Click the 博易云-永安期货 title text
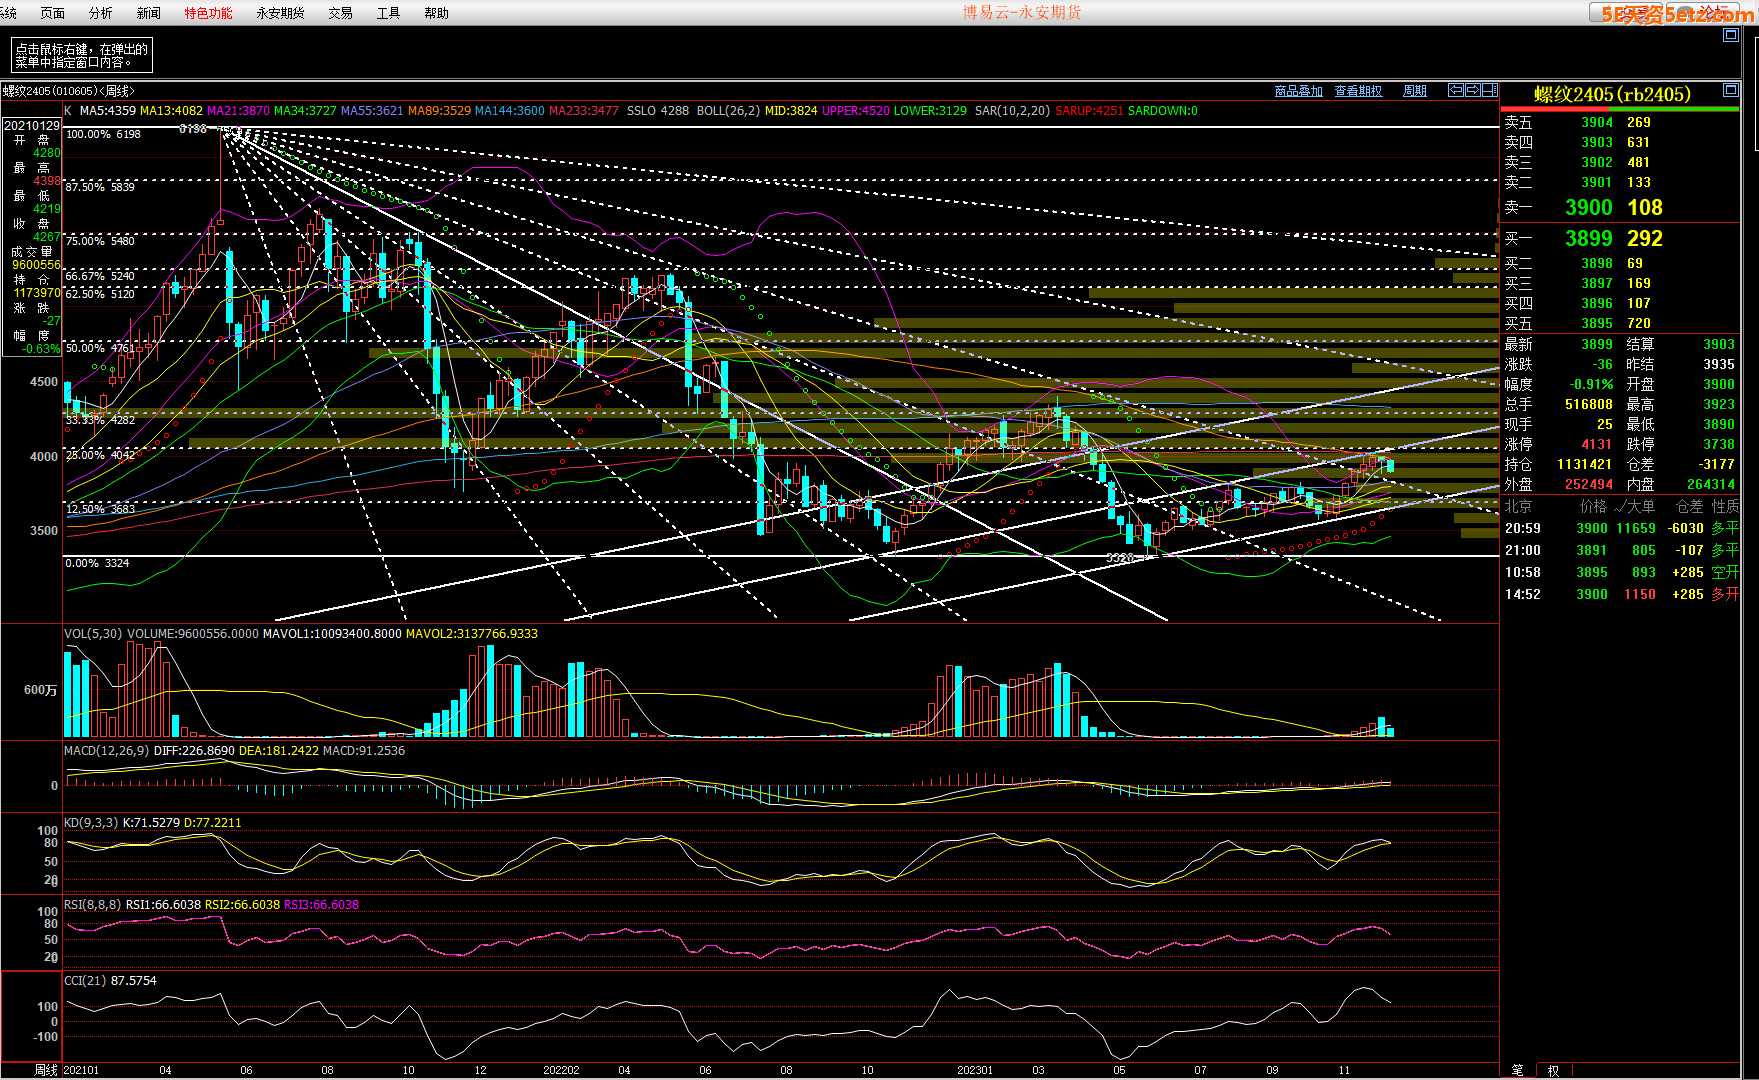 point(1022,12)
